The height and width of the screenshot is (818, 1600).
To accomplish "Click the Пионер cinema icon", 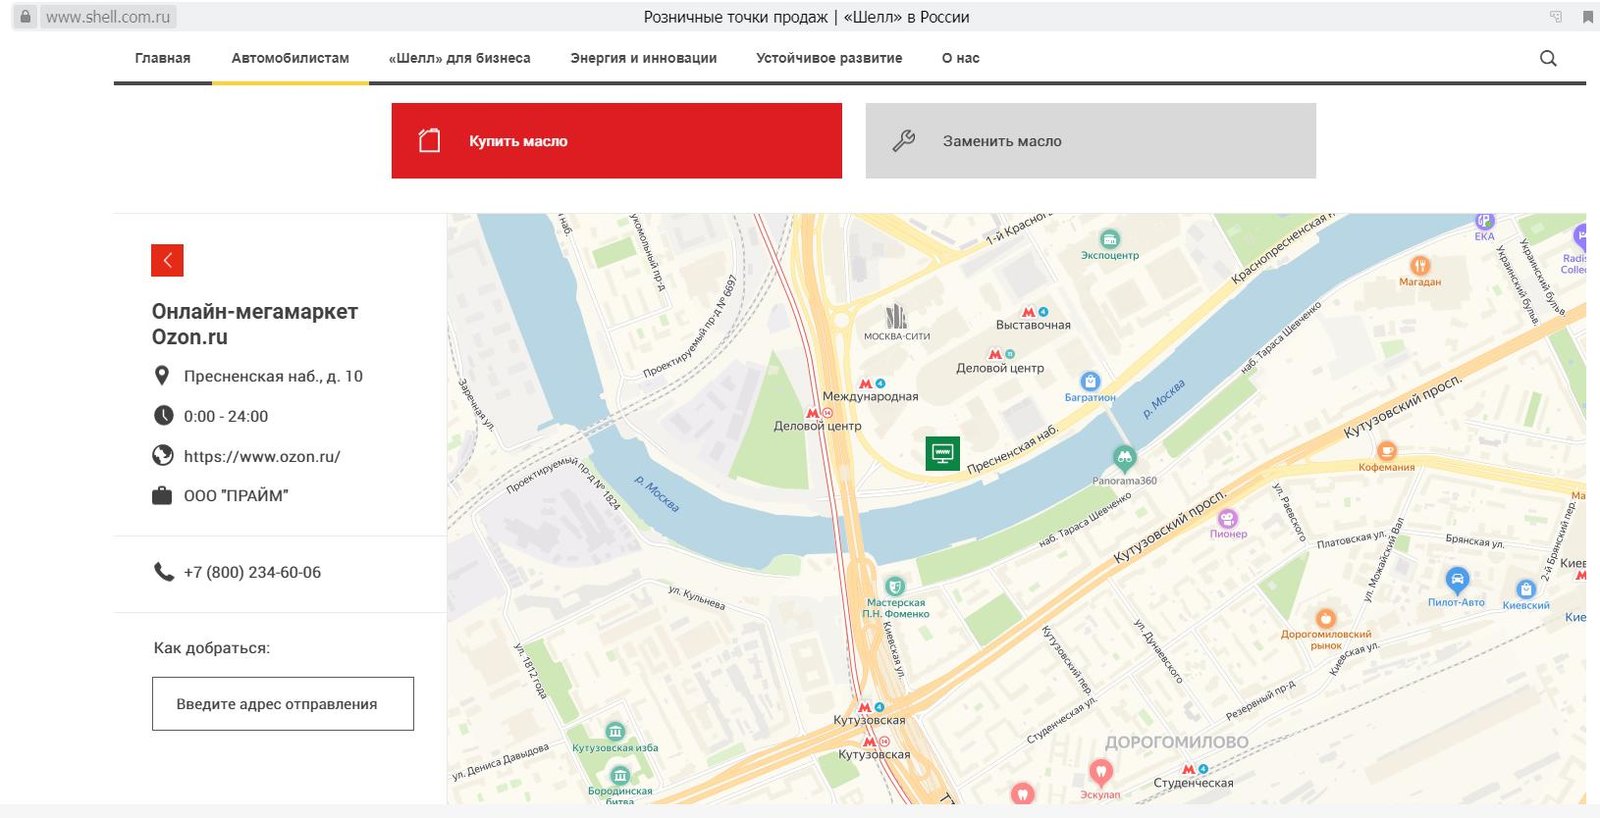I will 1228,518.
